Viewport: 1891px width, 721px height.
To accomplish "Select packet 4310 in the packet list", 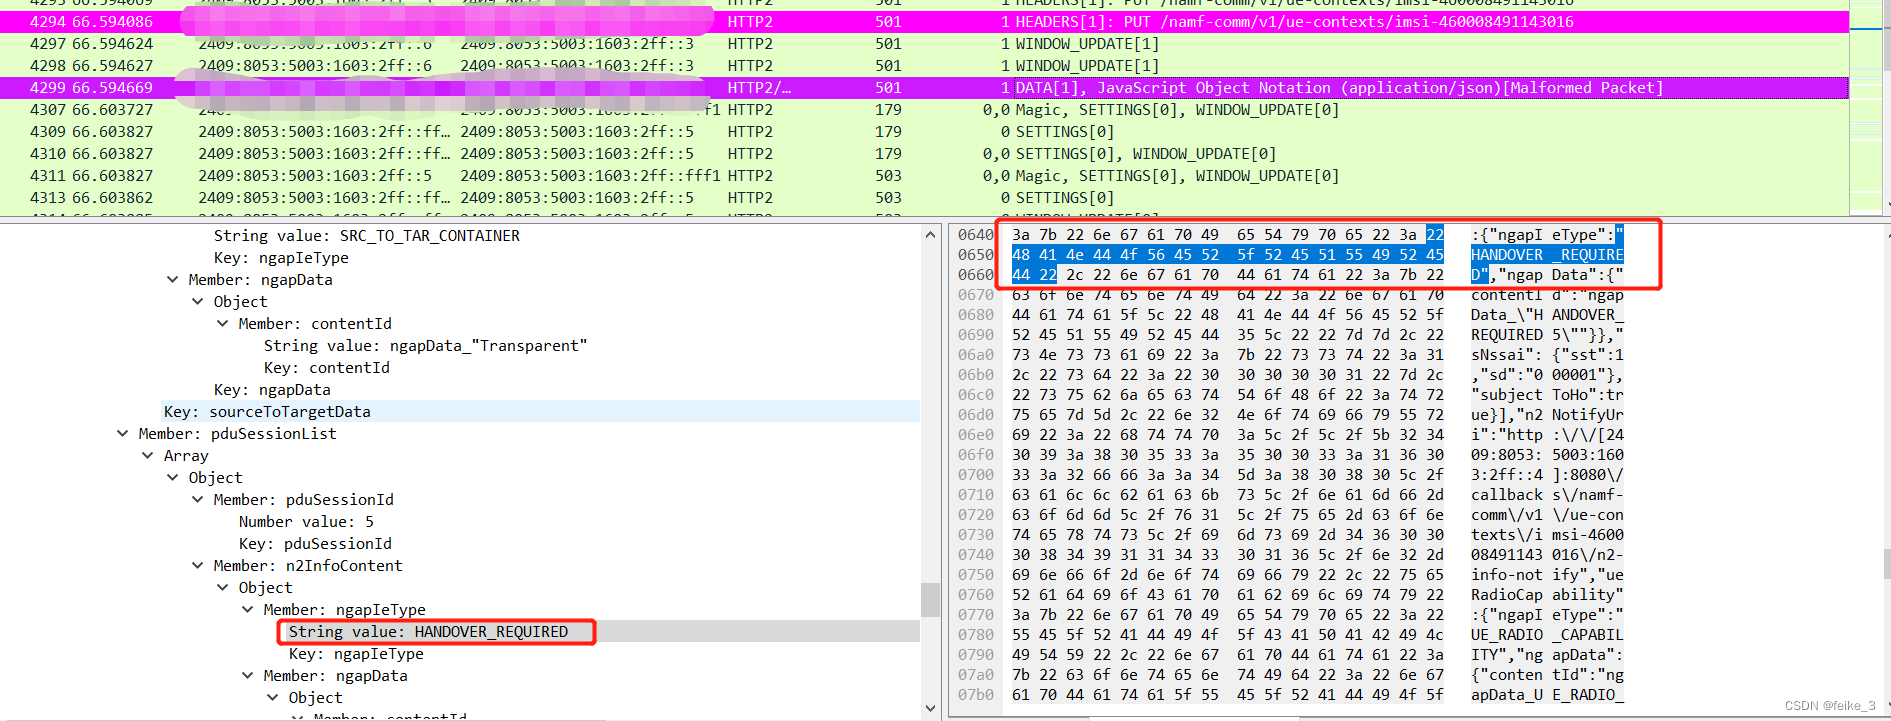I will pos(924,154).
